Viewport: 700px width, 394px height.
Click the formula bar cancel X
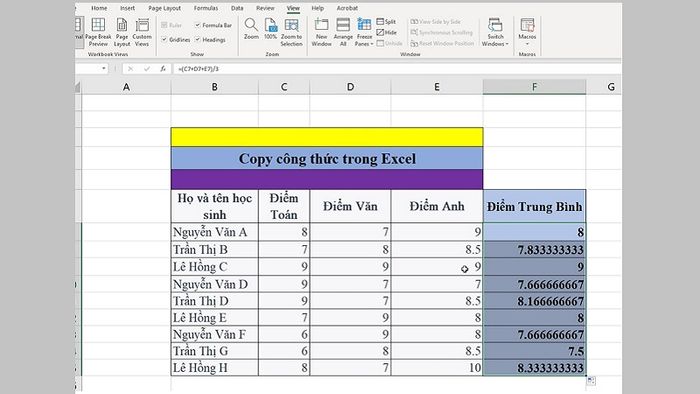[130, 69]
